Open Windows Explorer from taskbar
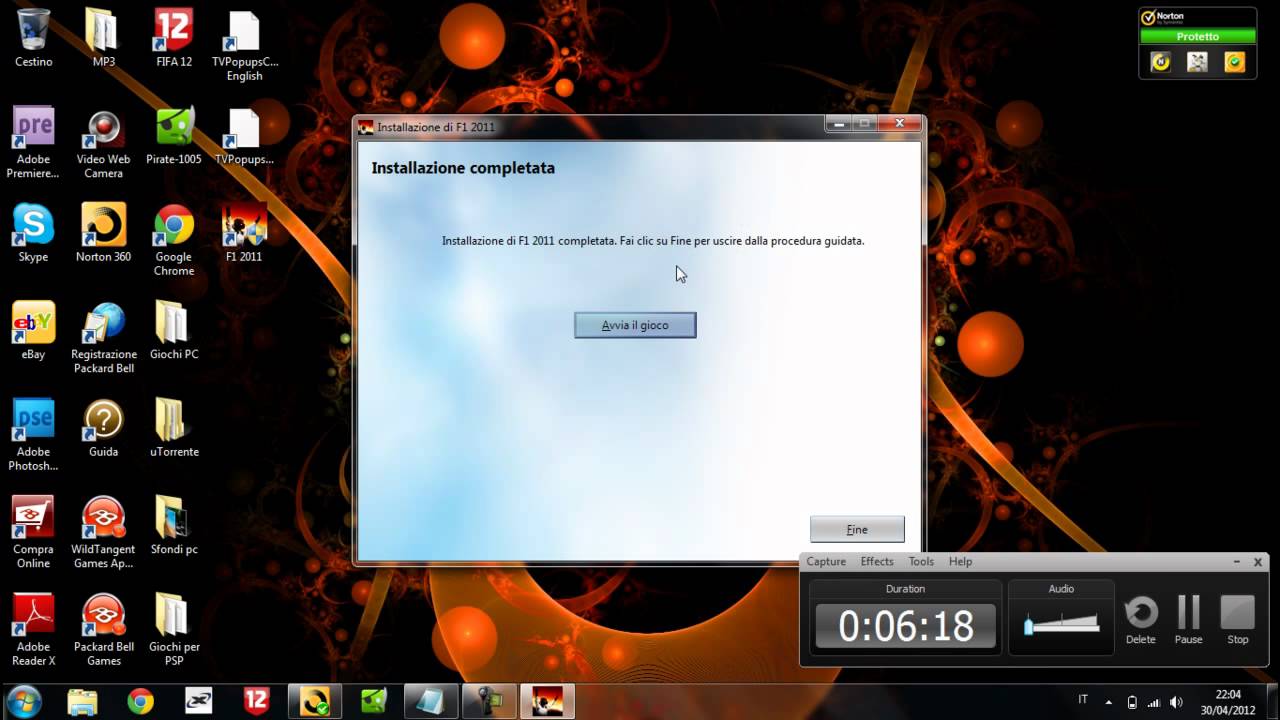The image size is (1280, 720). click(x=83, y=701)
